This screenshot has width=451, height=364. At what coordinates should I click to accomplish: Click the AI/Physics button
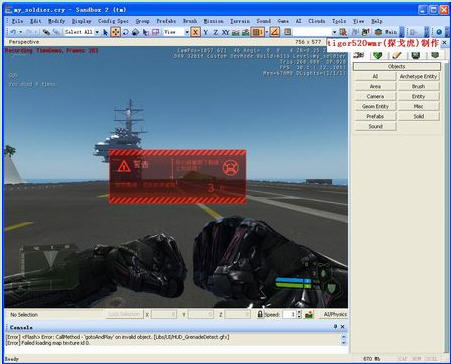click(334, 314)
